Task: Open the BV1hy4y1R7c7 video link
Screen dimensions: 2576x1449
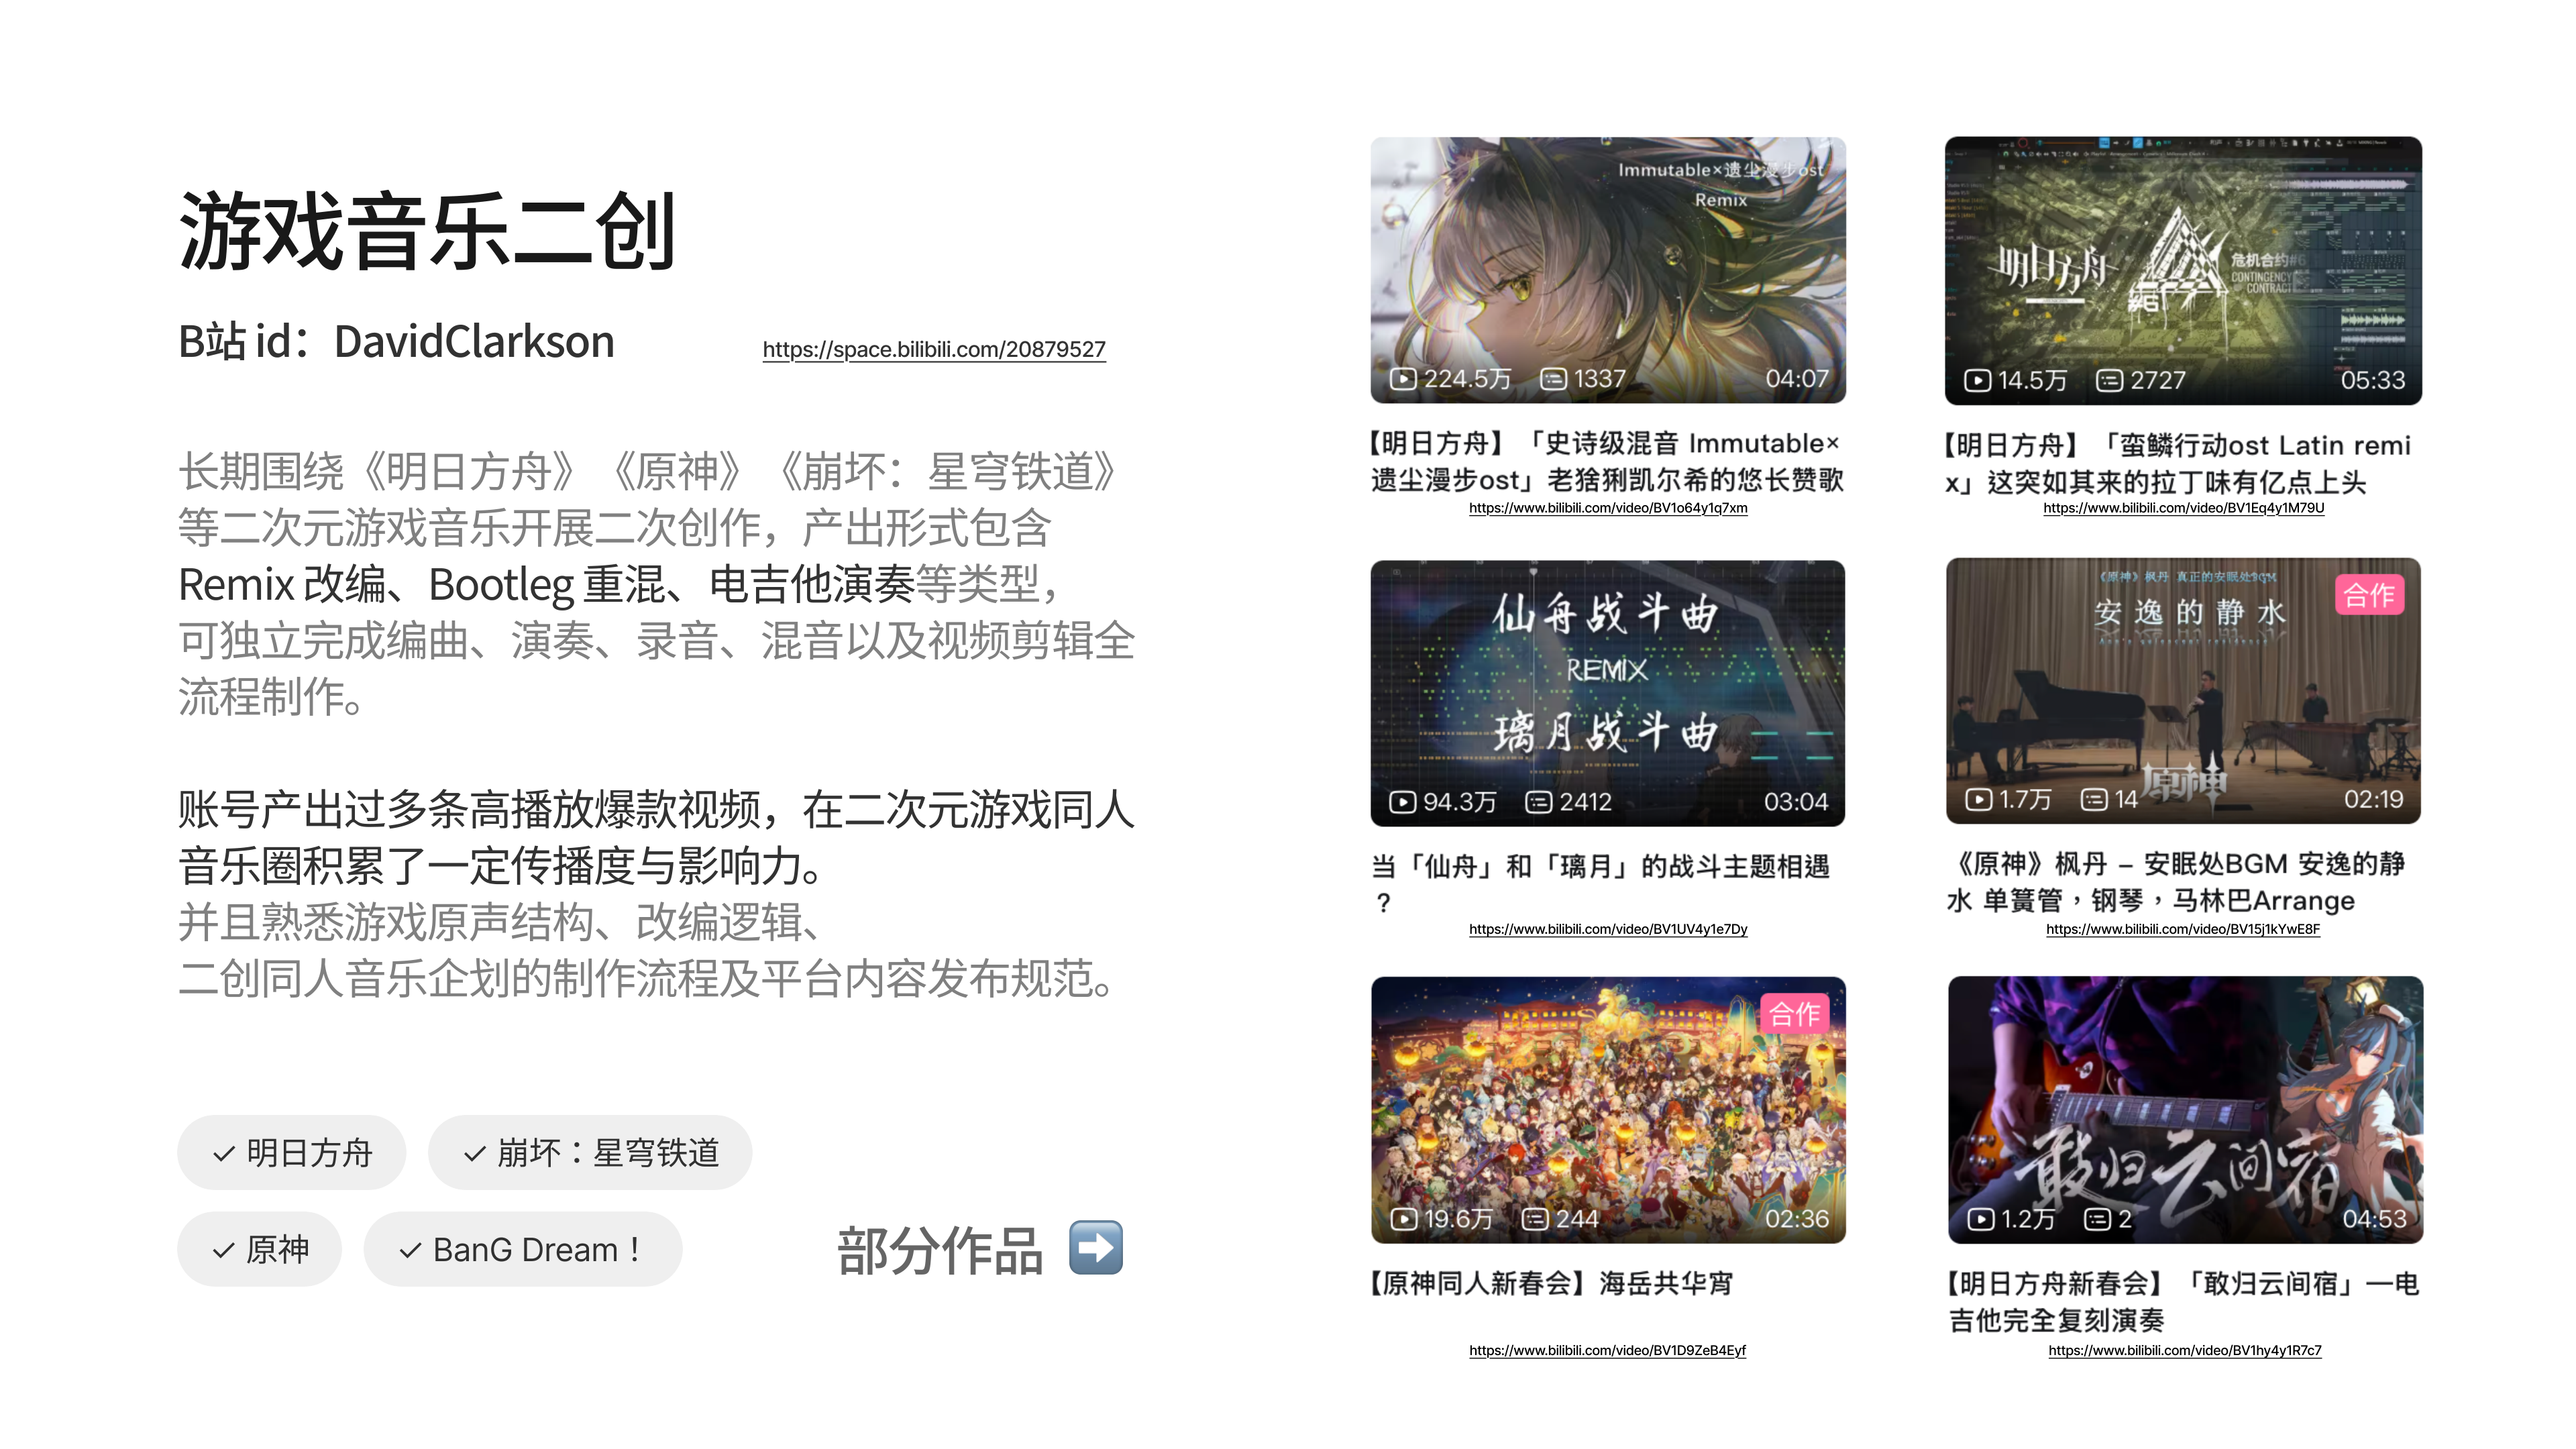Action: (2185, 1350)
